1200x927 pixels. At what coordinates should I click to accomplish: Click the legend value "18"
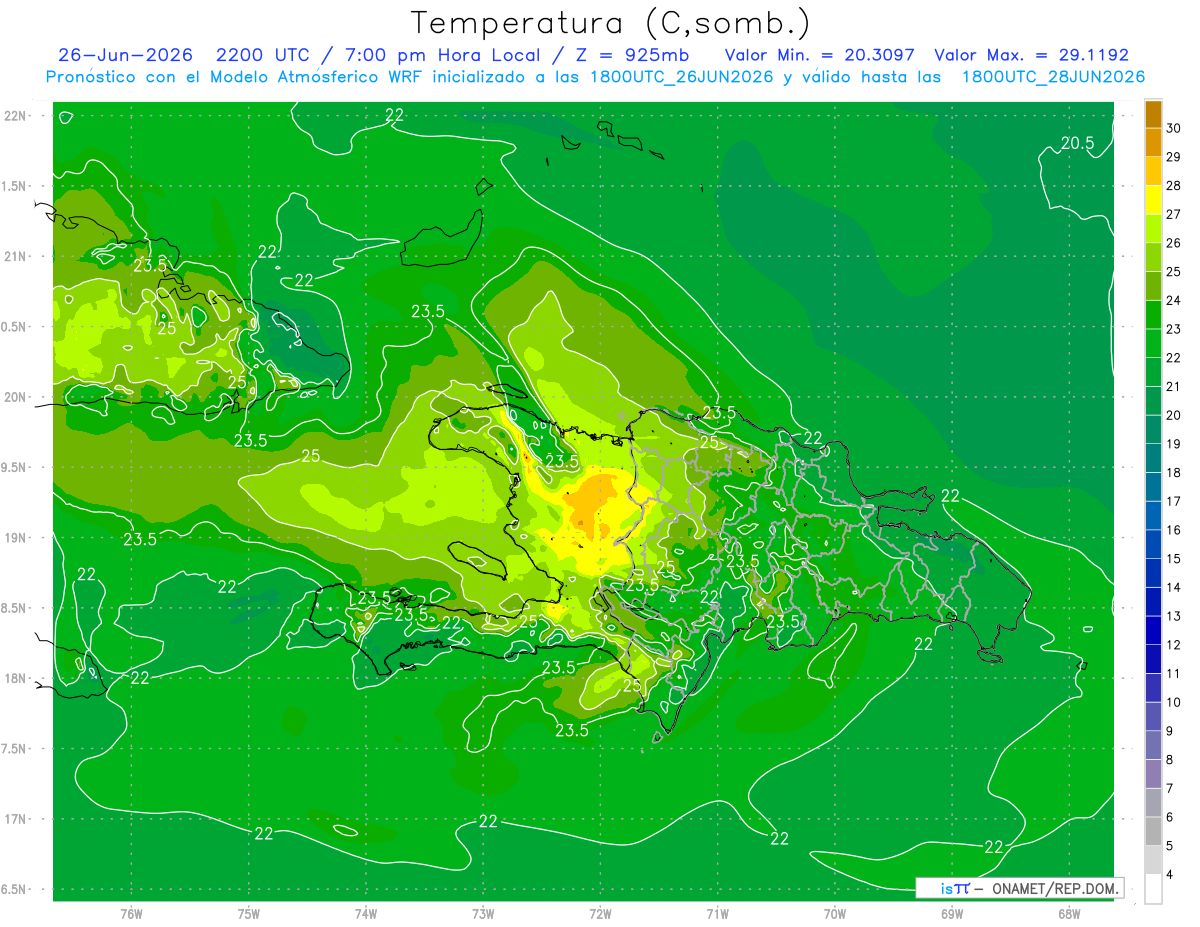click(x=1174, y=473)
